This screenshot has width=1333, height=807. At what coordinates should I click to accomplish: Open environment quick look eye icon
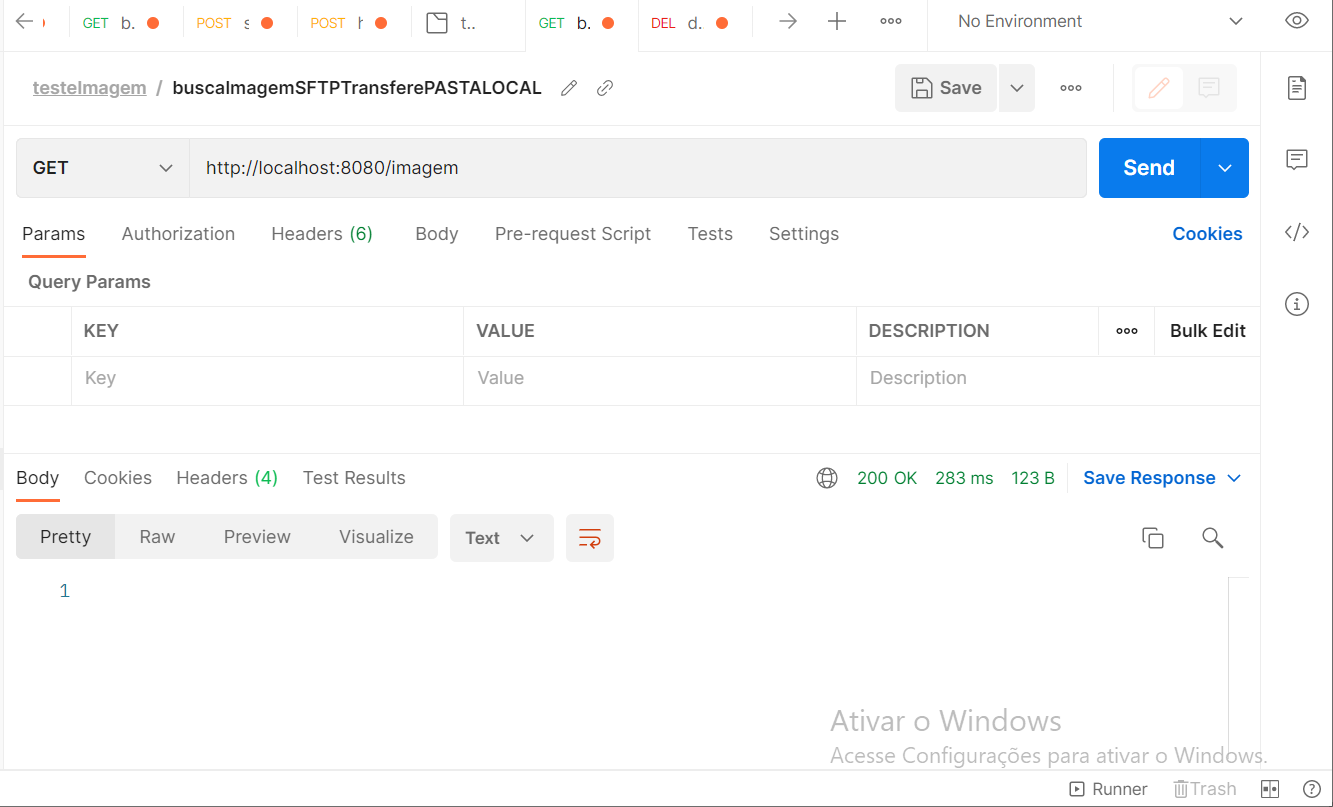[1297, 21]
